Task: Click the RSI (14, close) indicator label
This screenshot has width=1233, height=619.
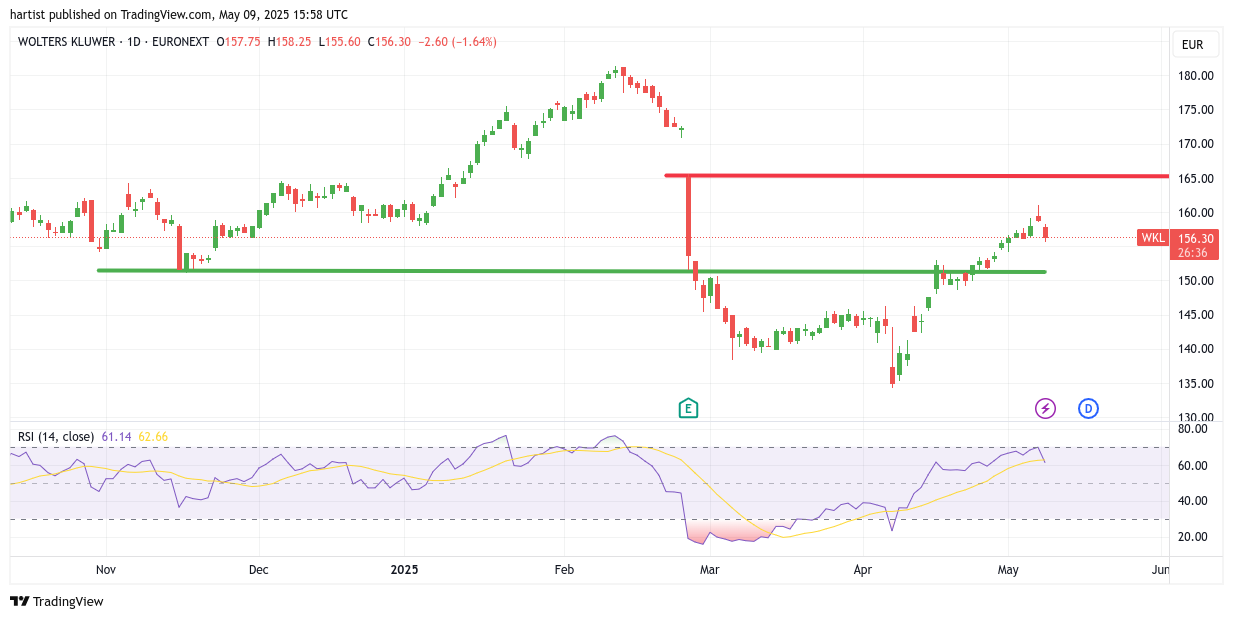Action: [x=56, y=437]
